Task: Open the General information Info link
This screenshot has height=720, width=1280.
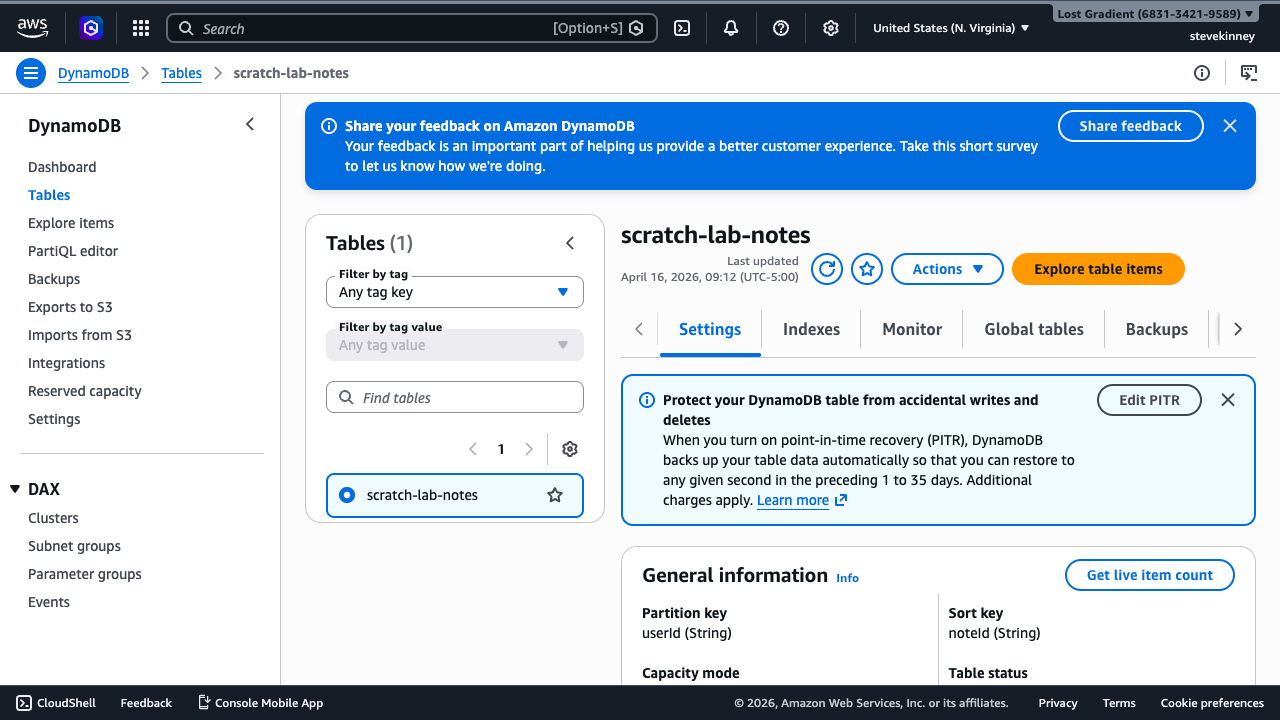Action: [x=847, y=578]
